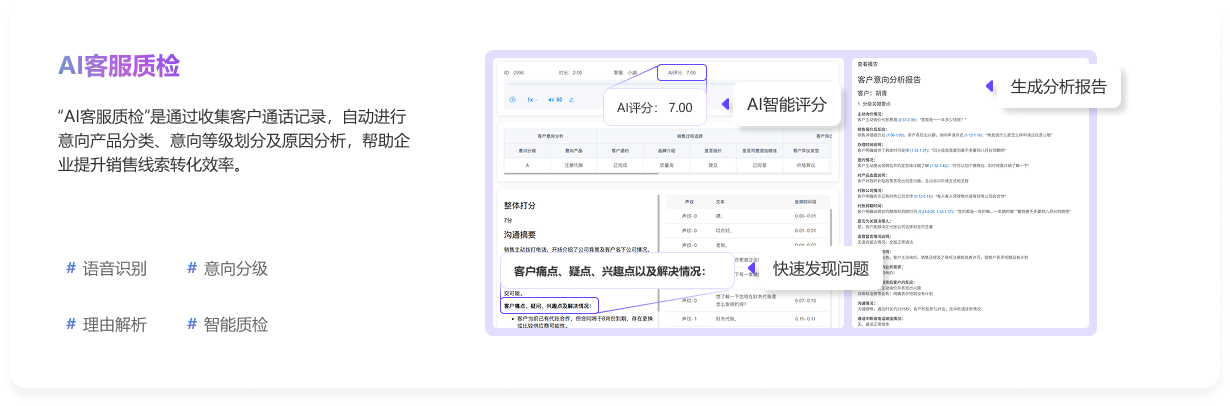
Task: Click the purple arrow beside AI智能评分
Action: click(725, 104)
